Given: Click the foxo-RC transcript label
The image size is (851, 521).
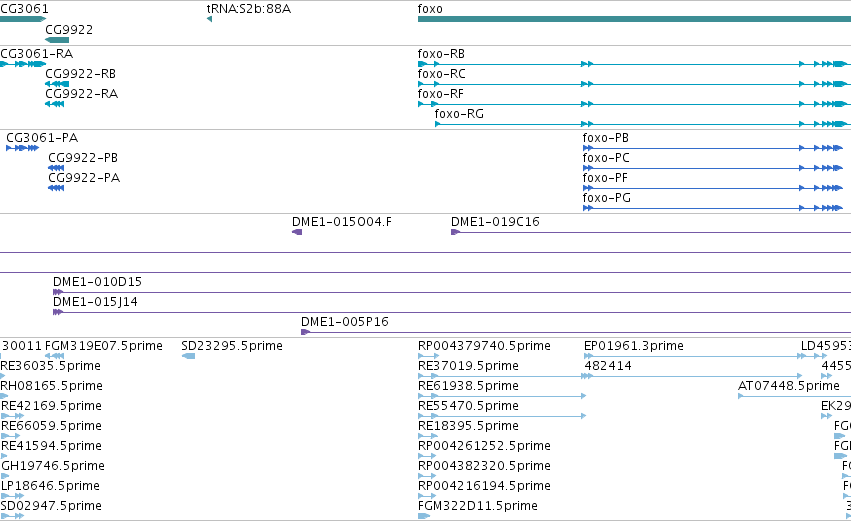Looking at the screenshot, I should (x=441, y=74).
